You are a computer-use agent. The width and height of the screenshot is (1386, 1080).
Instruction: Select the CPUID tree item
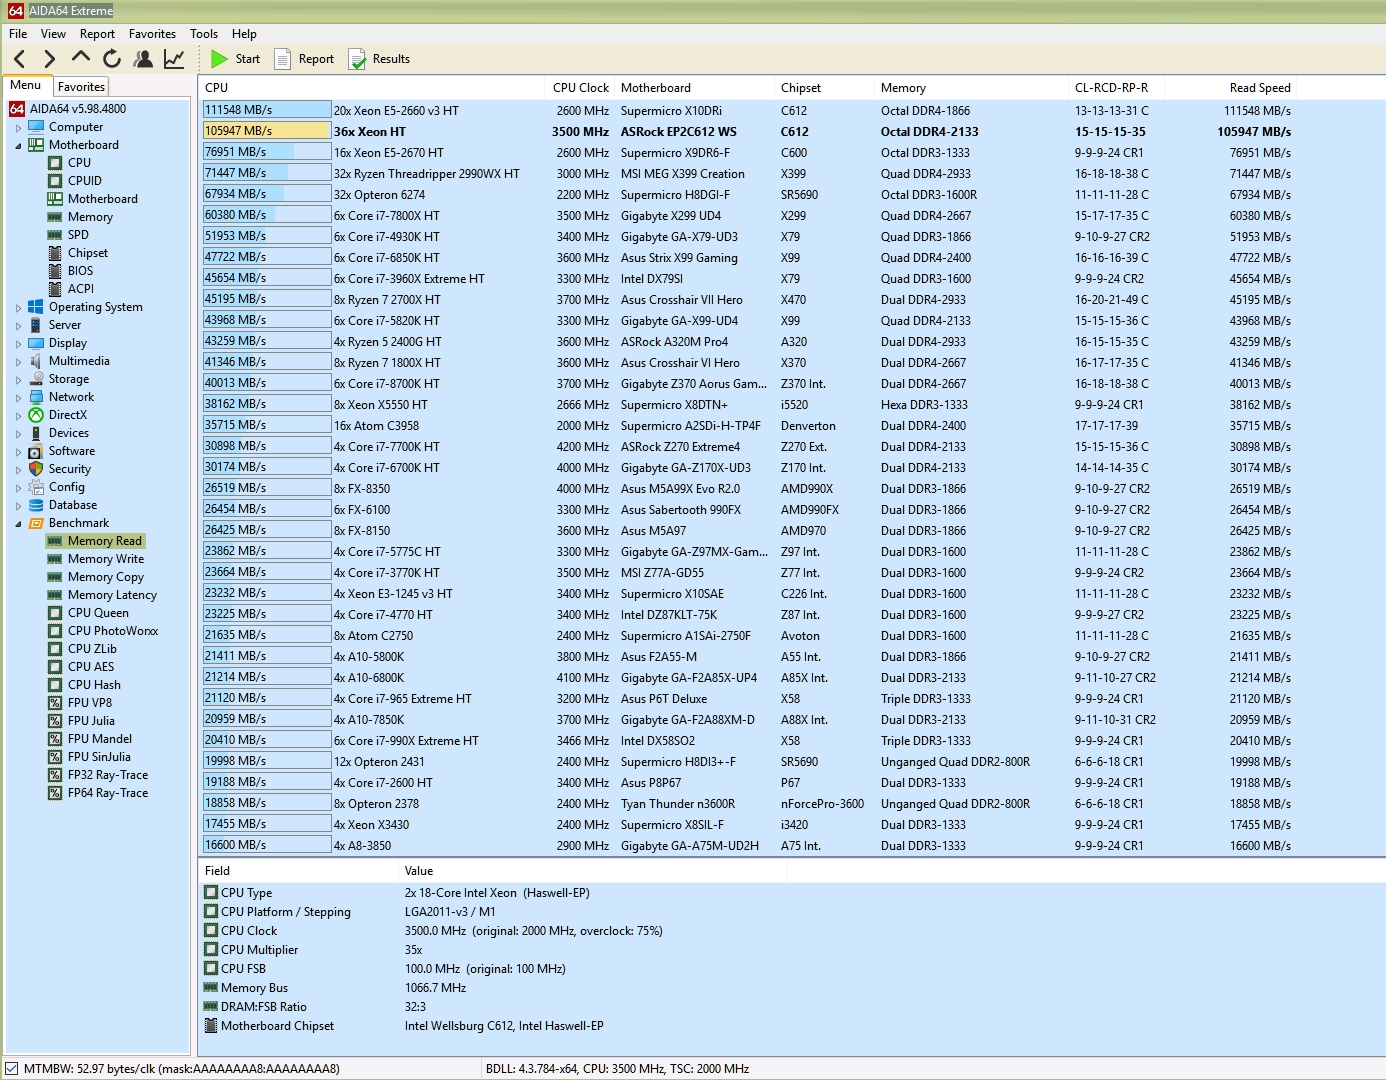(85, 181)
